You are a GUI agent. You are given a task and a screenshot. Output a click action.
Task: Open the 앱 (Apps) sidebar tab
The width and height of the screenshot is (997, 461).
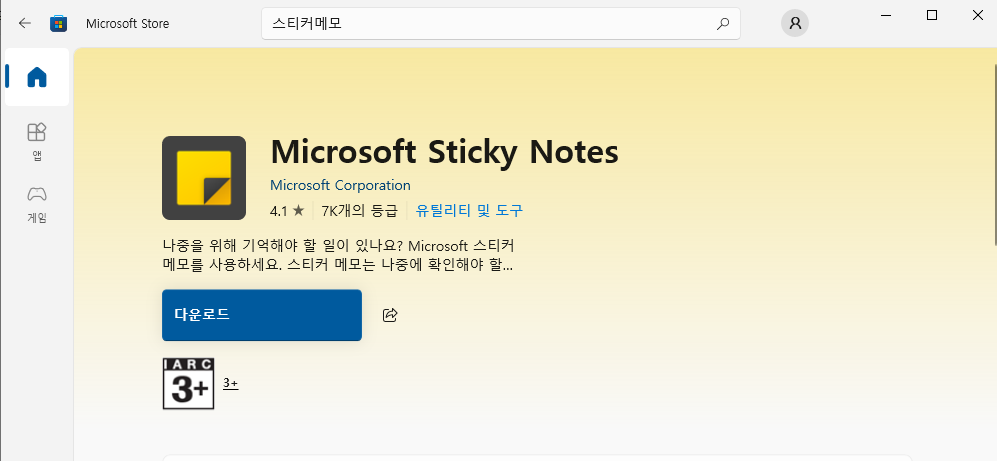[37, 142]
